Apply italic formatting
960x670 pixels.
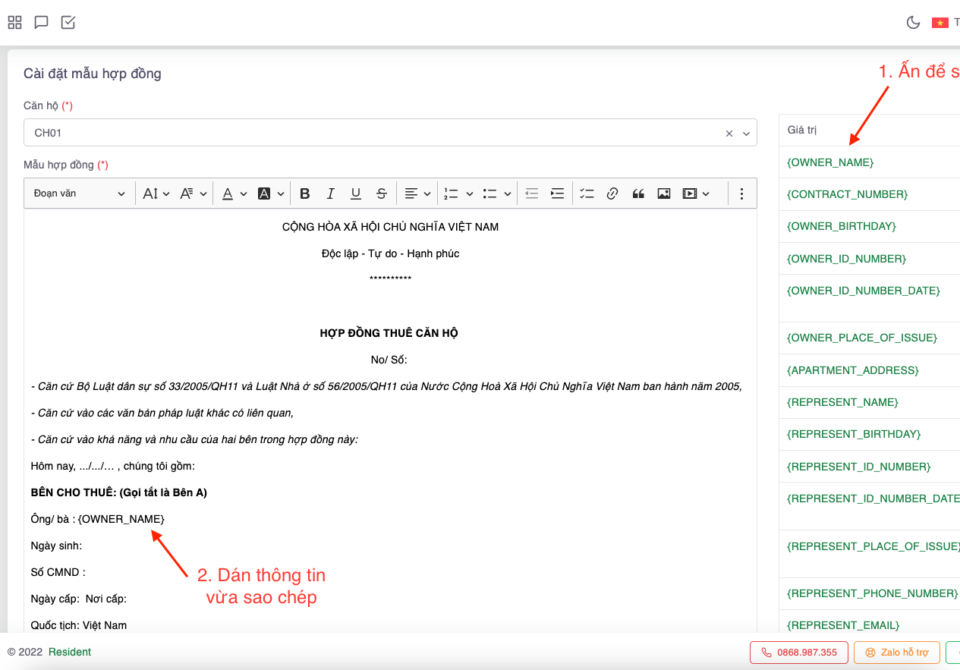[330, 194]
